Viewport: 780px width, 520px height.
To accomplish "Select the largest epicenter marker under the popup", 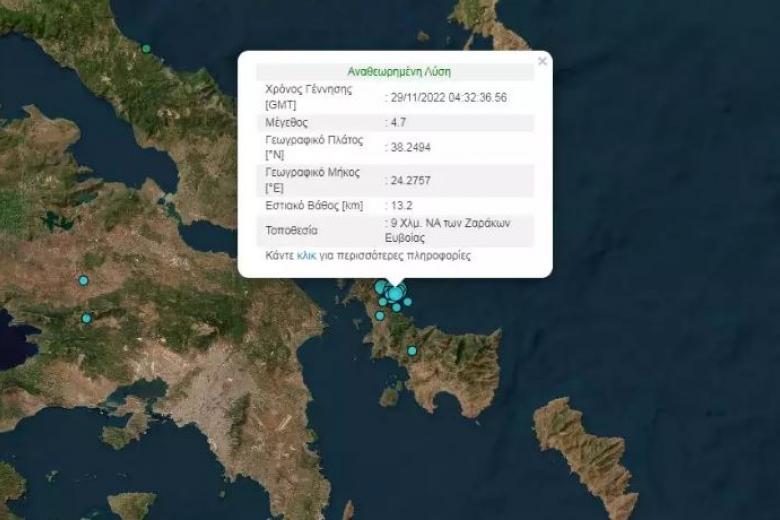I will coord(395,294).
